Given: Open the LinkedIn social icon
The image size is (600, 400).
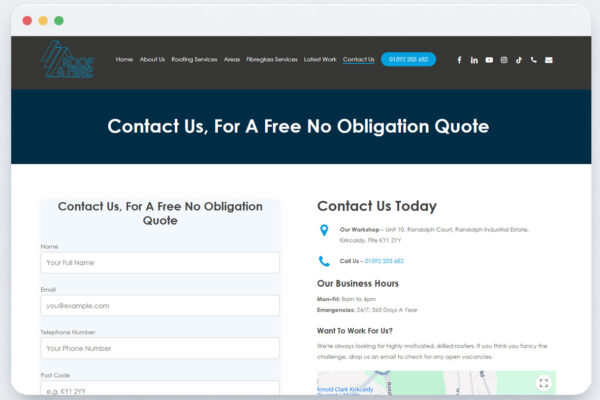Looking at the screenshot, I should [474, 60].
